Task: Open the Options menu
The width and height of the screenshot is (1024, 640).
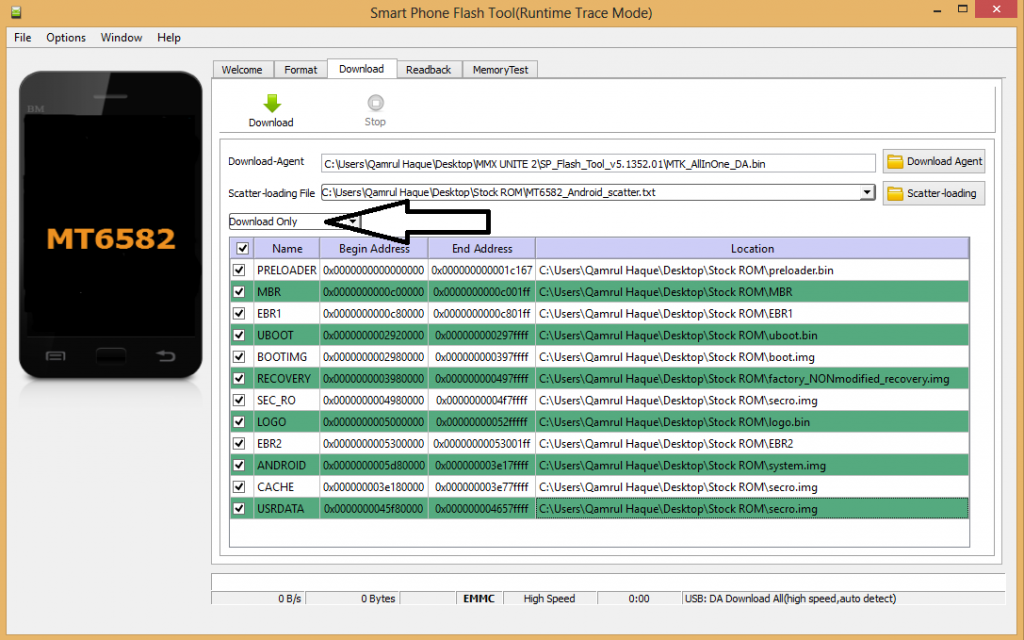Action: point(66,37)
